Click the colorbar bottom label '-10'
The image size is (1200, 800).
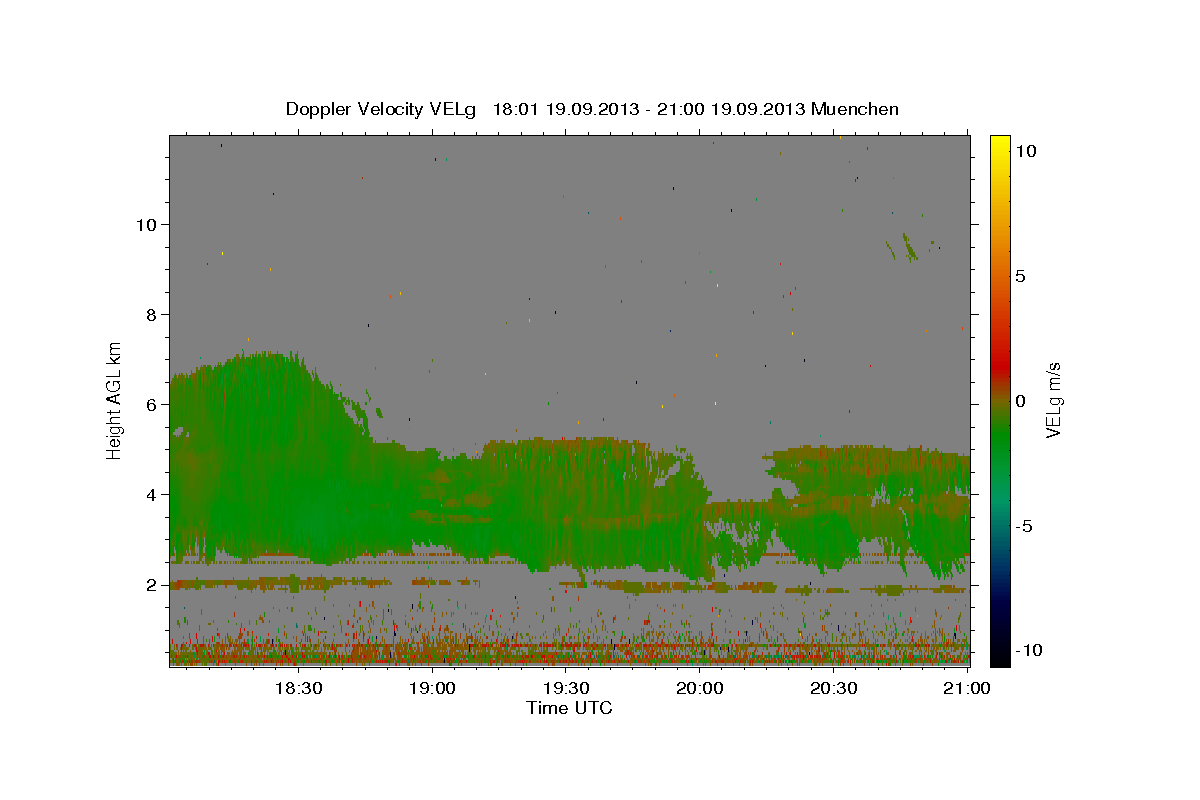click(1027, 650)
